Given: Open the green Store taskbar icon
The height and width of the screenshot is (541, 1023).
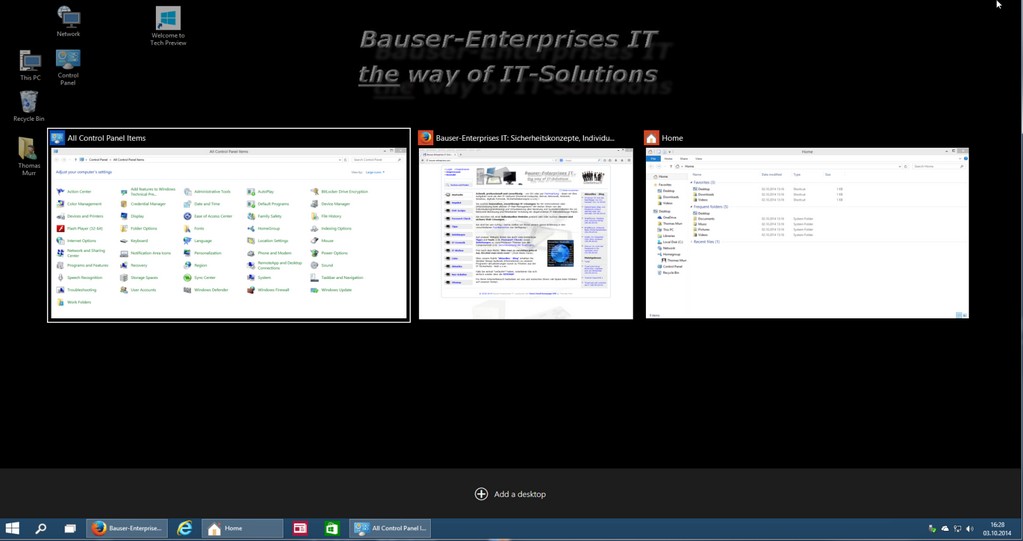Looking at the screenshot, I should [331, 528].
